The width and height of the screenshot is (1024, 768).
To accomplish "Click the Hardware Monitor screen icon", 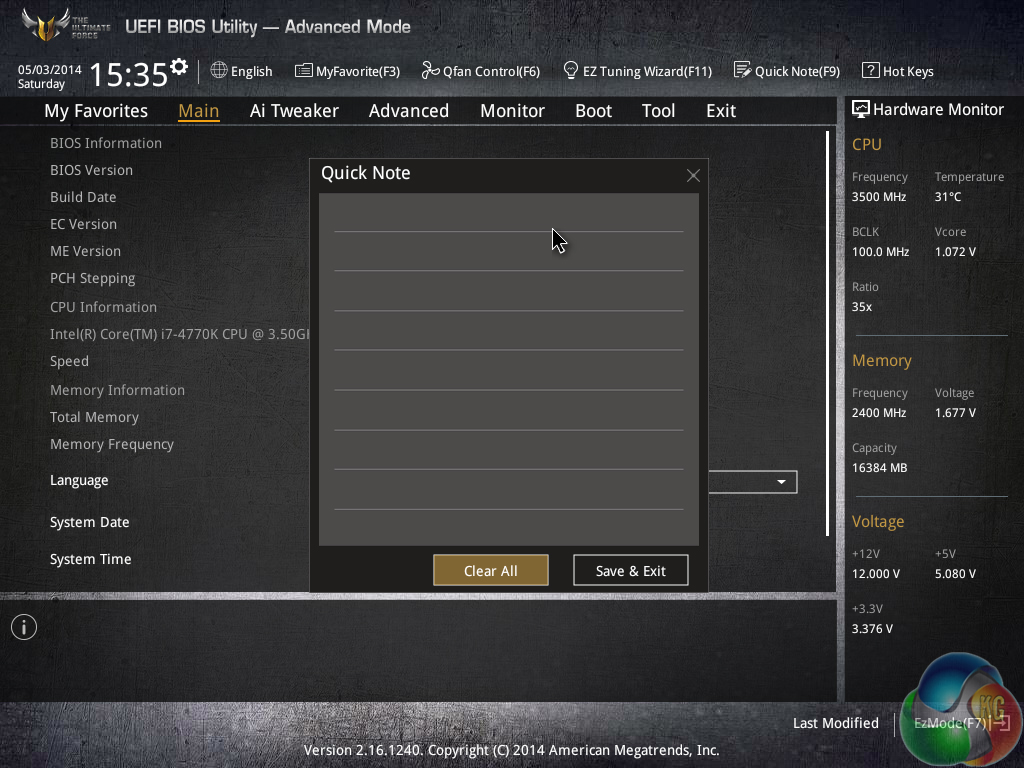I will tap(861, 109).
